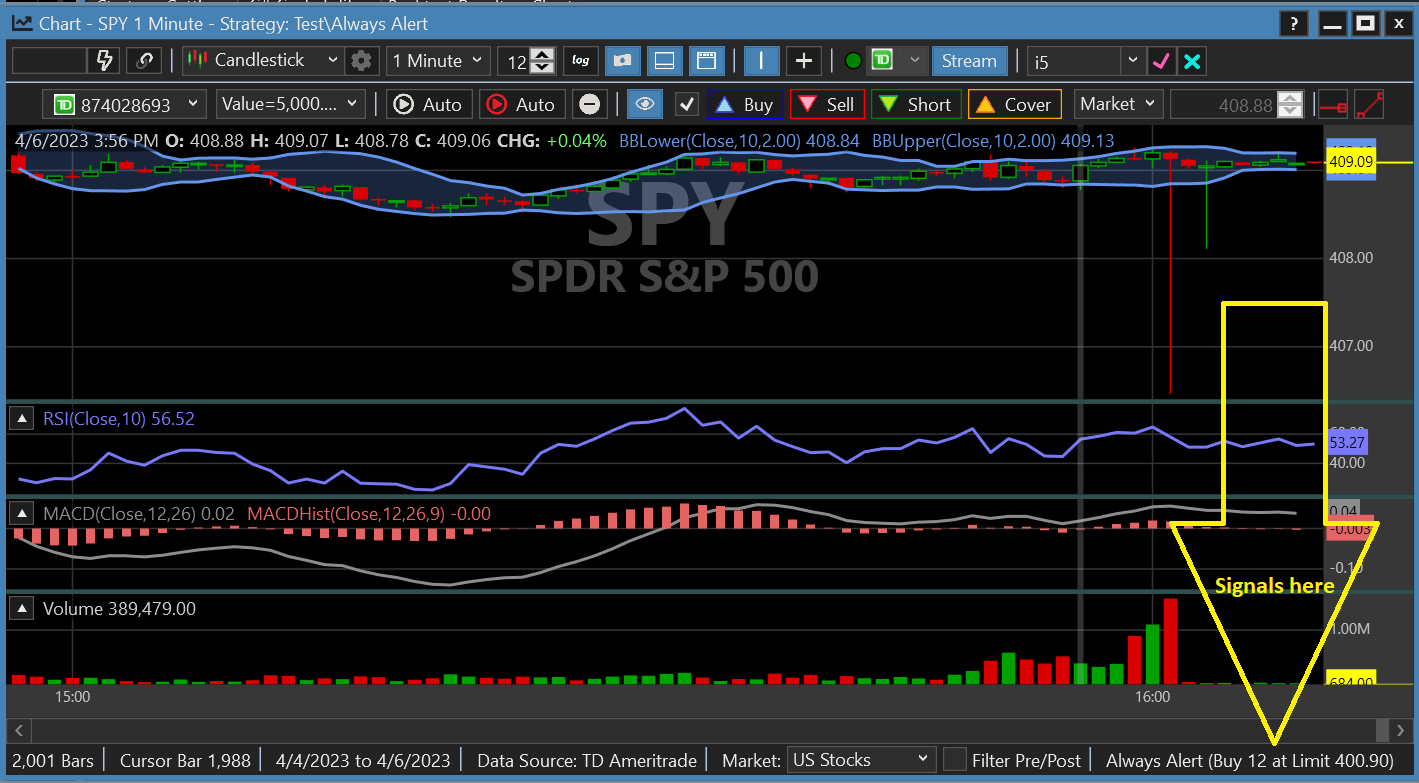Click the chain link icon button

click(x=145, y=60)
